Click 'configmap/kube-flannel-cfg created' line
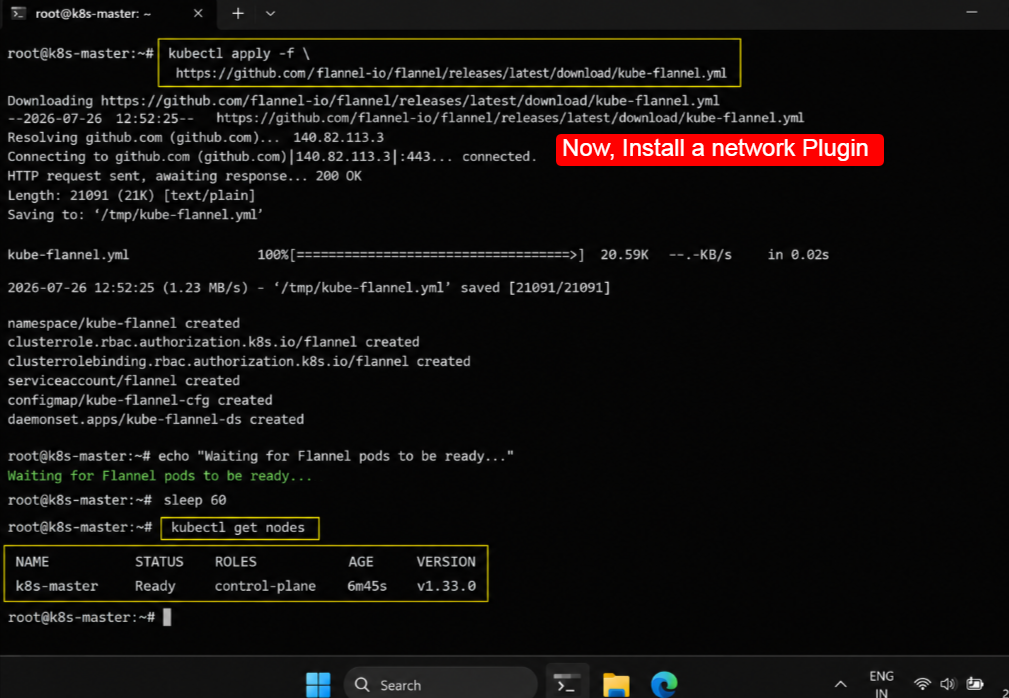Image resolution: width=1009 pixels, height=698 pixels. (140, 400)
